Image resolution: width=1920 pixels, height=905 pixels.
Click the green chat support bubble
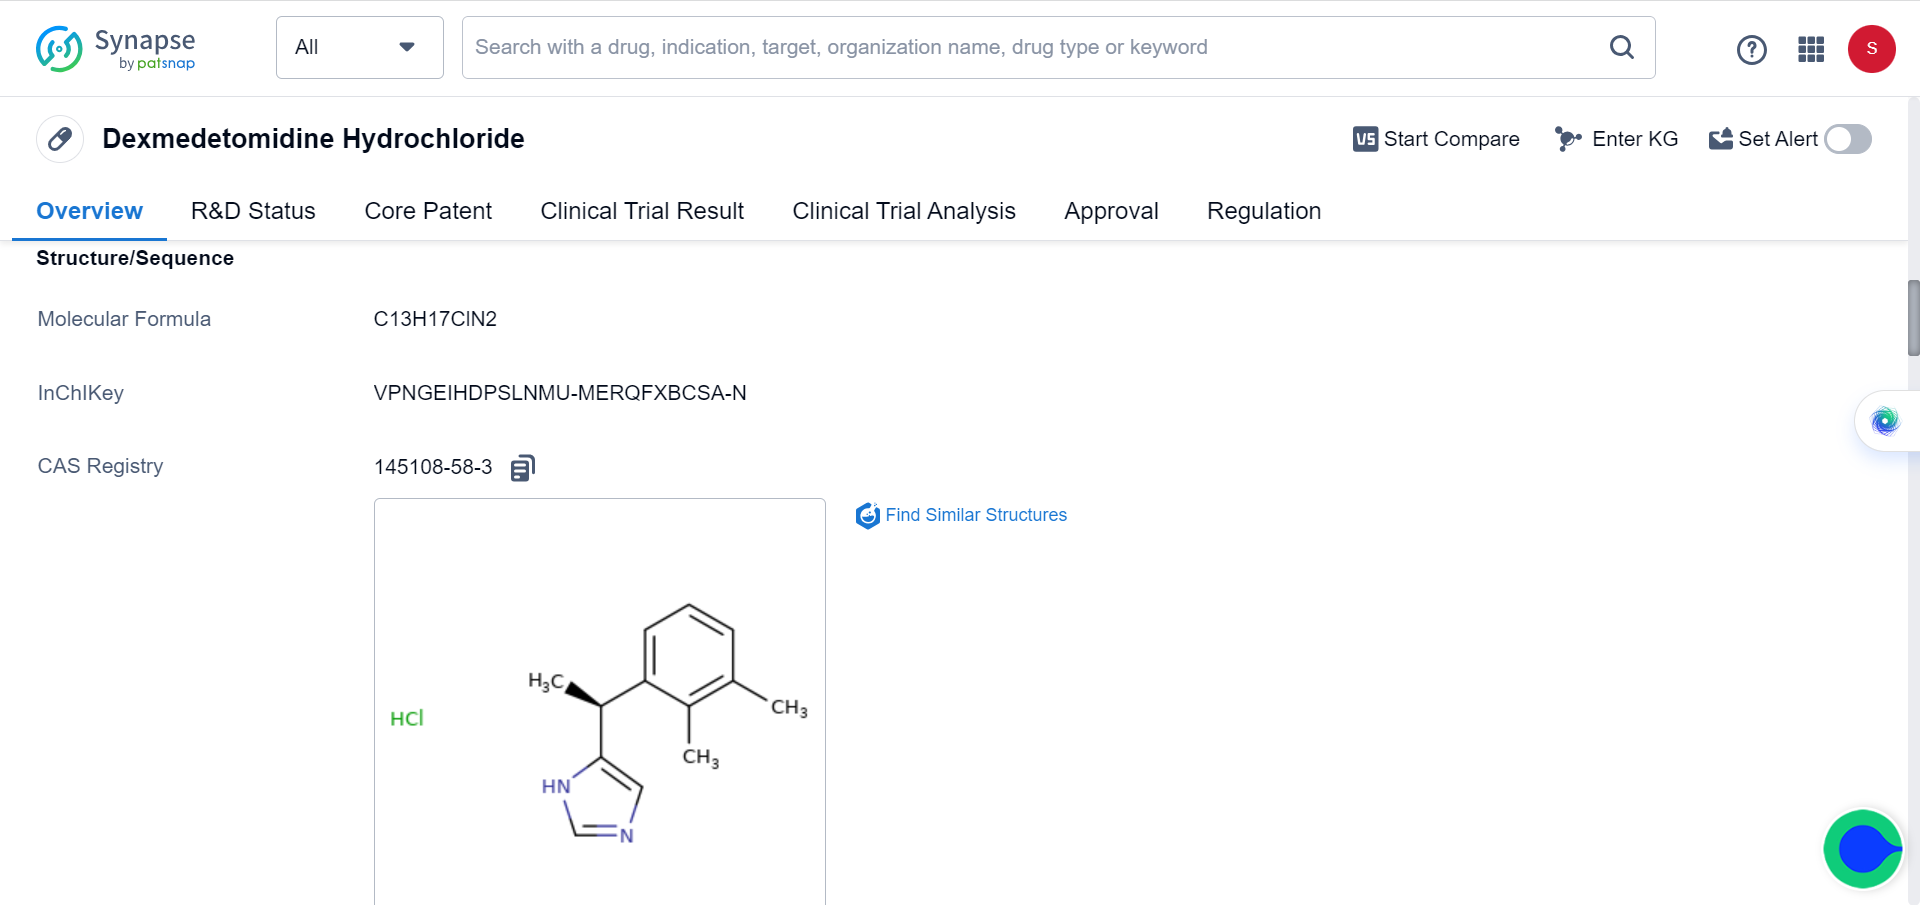click(1862, 849)
